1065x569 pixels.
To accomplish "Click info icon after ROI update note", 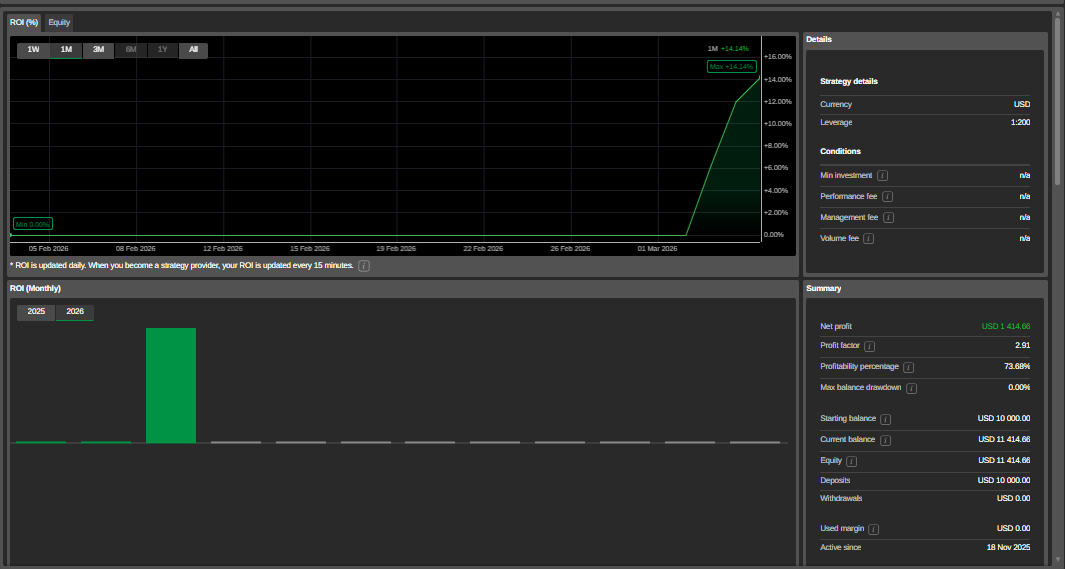I will pyautogui.click(x=364, y=266).
